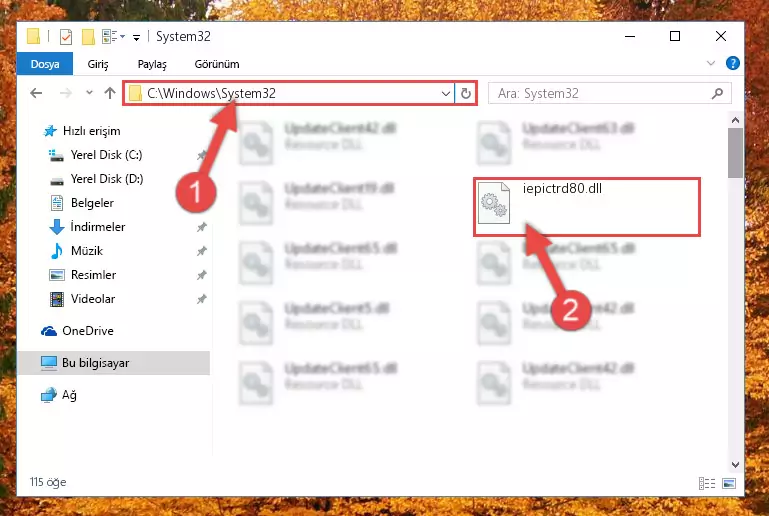Go back with the left arrow button
The width and height of the screenshot is (769, 516).
[36, 93]
